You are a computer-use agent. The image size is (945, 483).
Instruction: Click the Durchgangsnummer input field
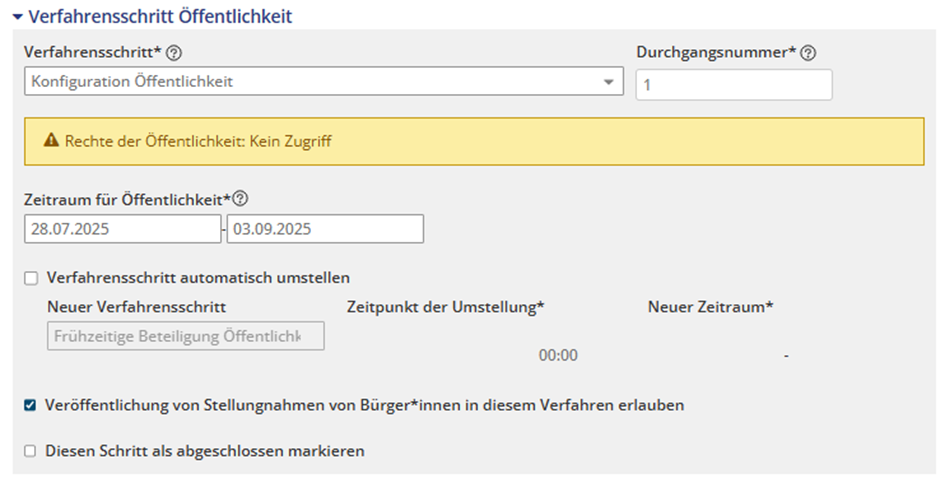[x=733, y=86]
